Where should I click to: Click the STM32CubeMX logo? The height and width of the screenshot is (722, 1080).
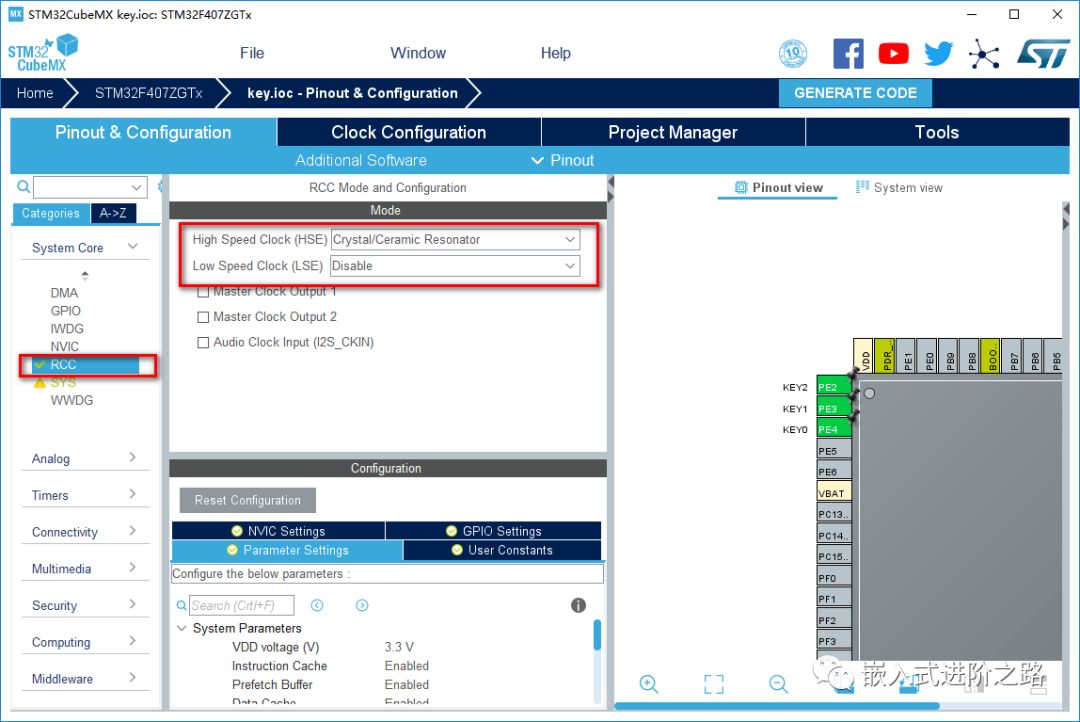point(43,53)
